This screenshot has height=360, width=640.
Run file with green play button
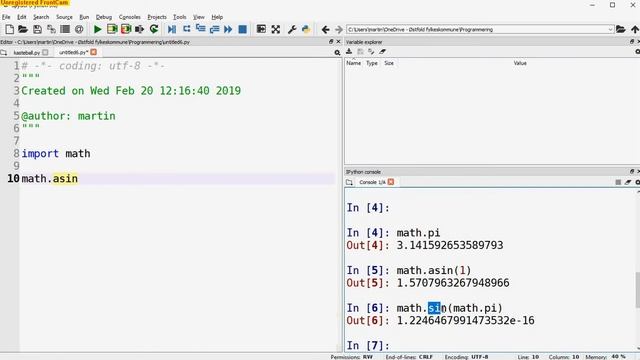[98, 29]
